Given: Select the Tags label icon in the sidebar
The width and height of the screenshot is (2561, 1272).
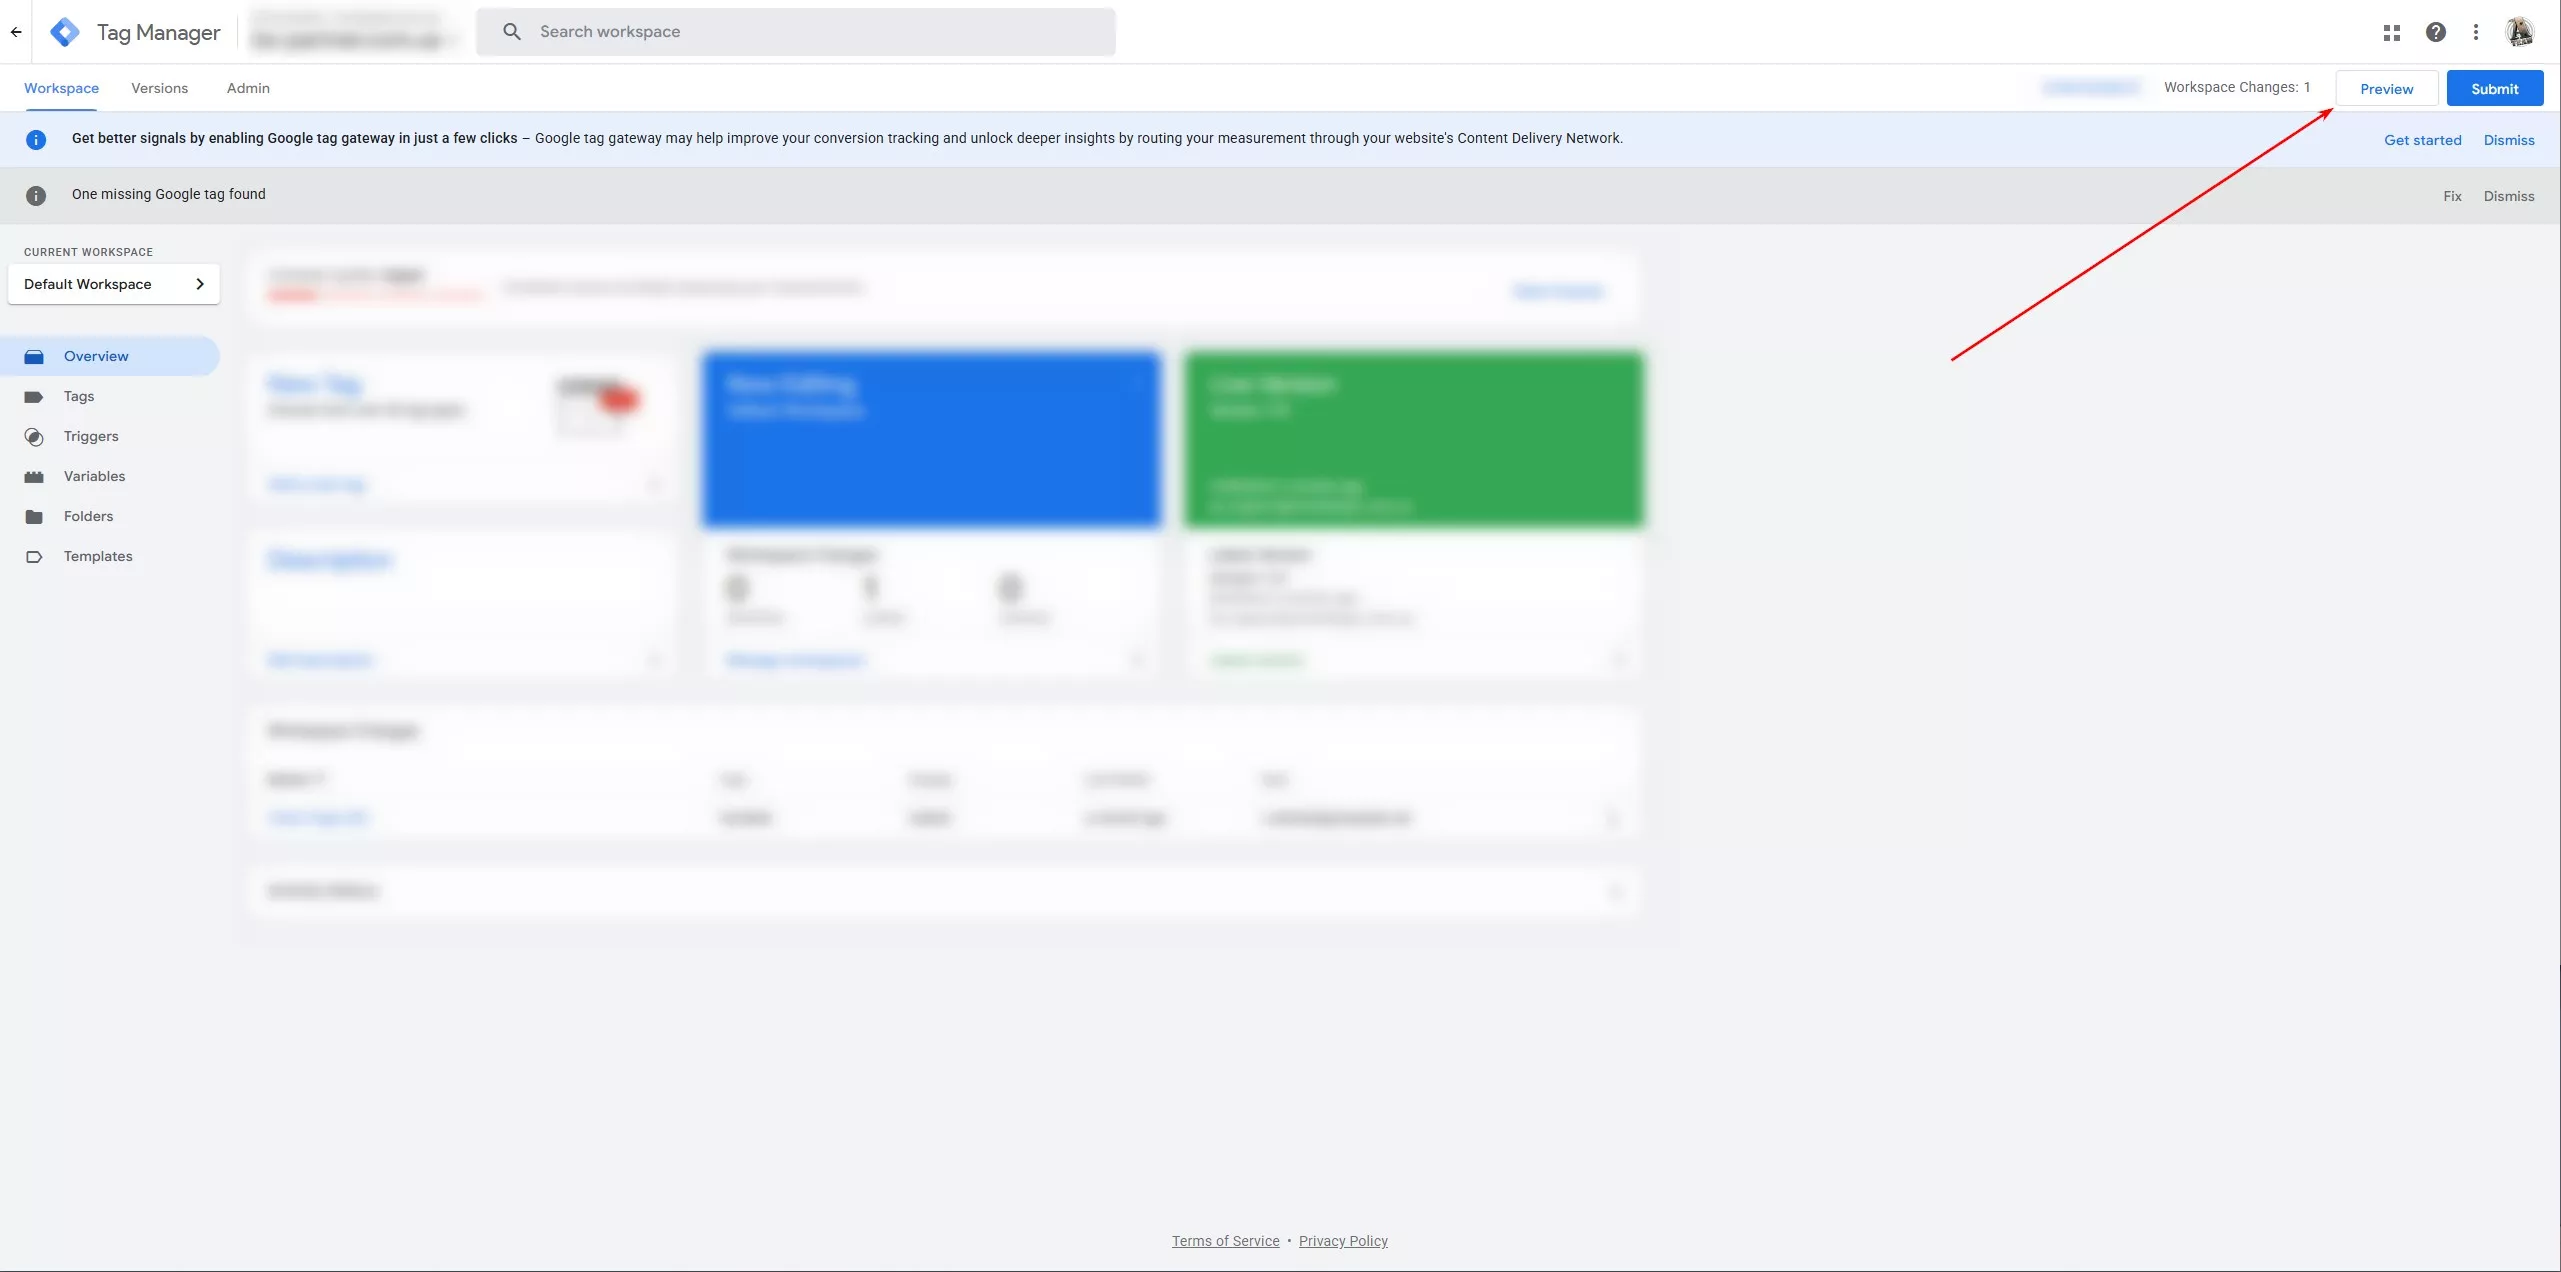Looking at the screenshot, I should [x=35, y=396].
